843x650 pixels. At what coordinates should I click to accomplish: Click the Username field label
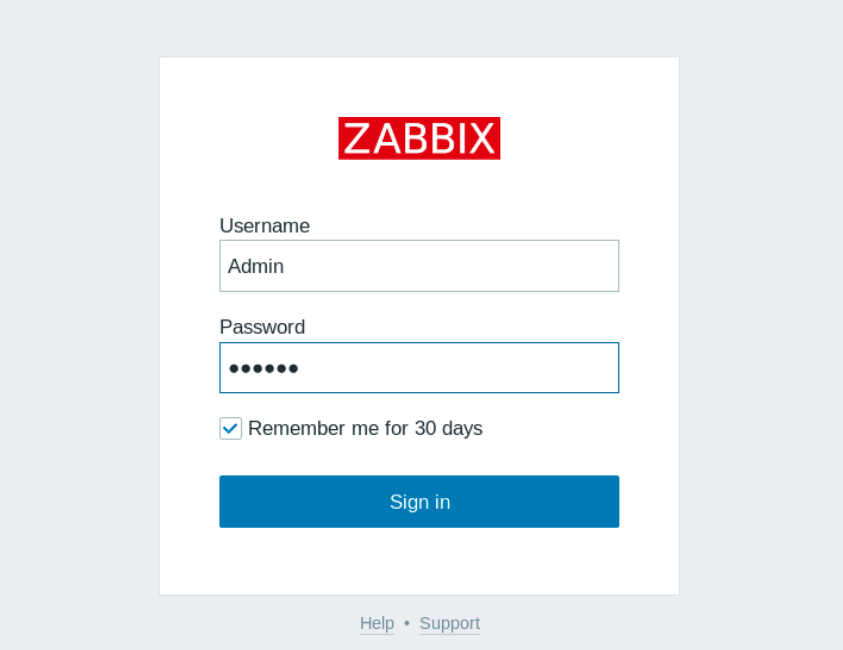click(264, 226)
